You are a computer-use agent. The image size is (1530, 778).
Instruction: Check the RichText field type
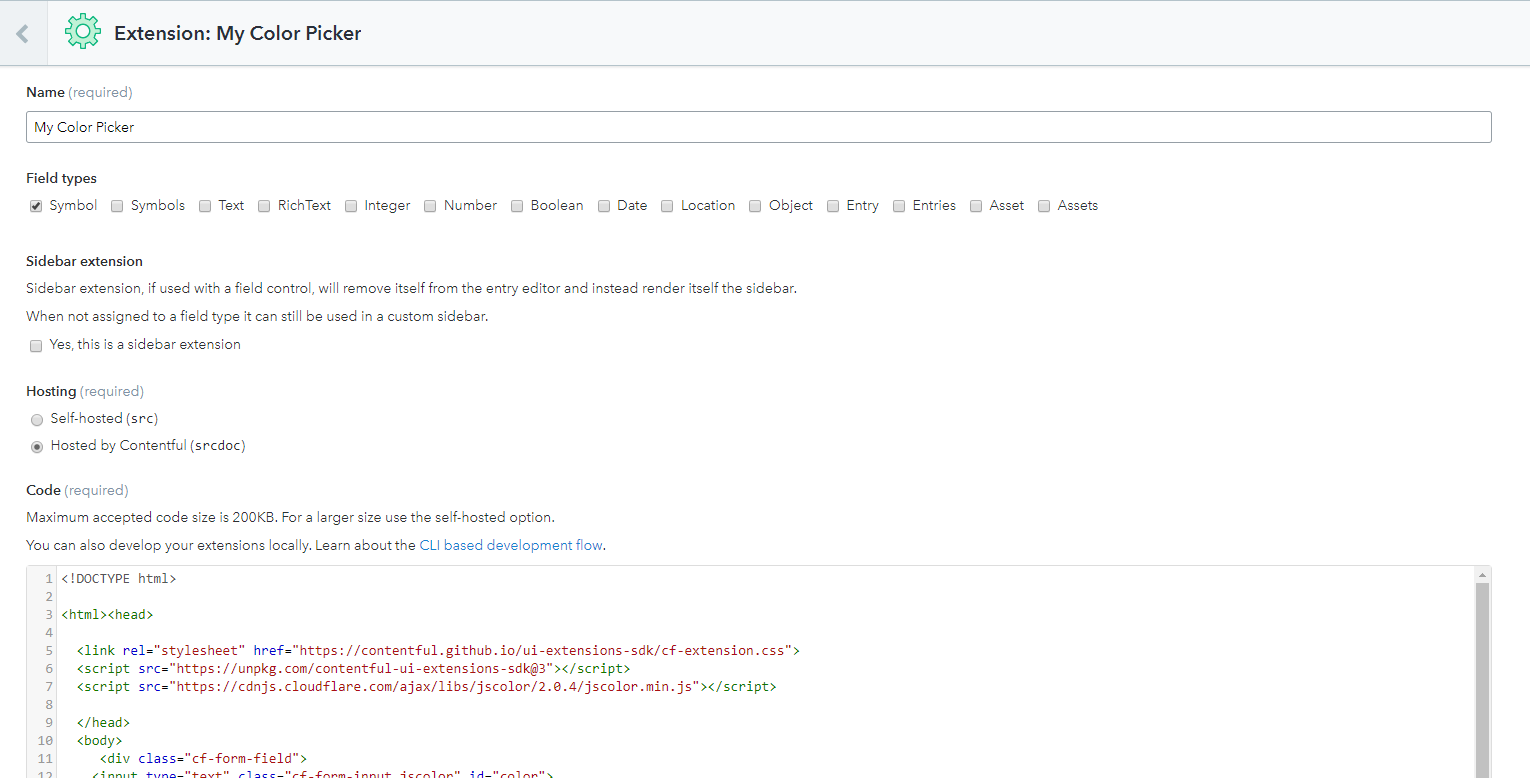point(264,206)
